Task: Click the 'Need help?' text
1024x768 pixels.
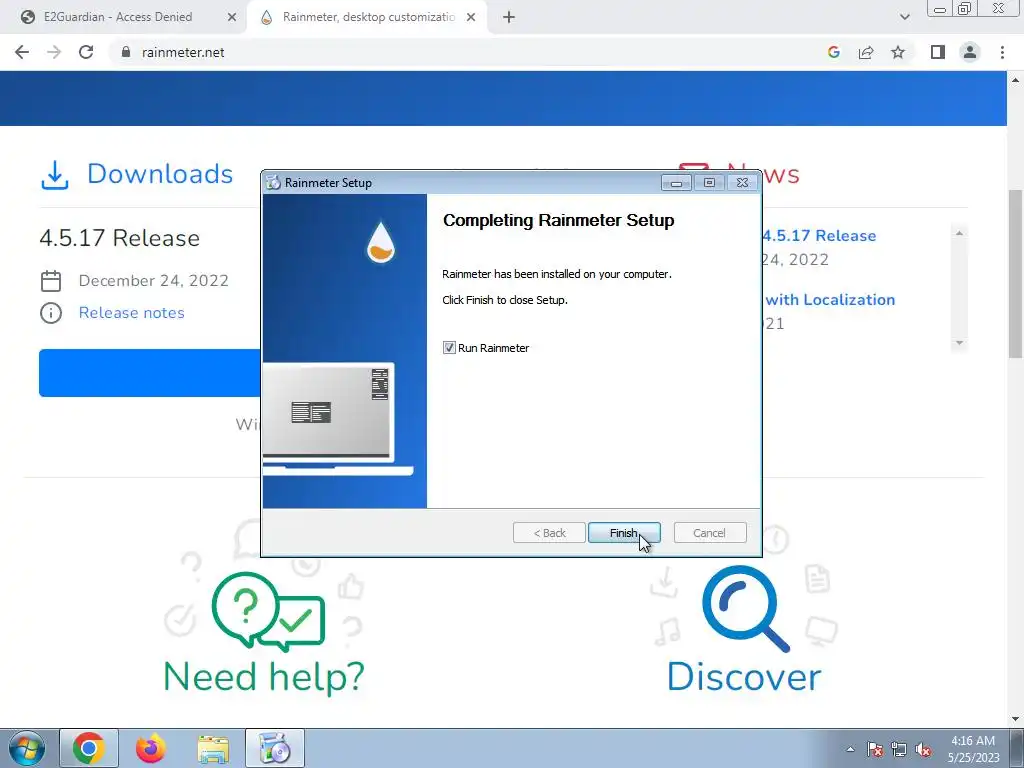Action: (264, 677)
